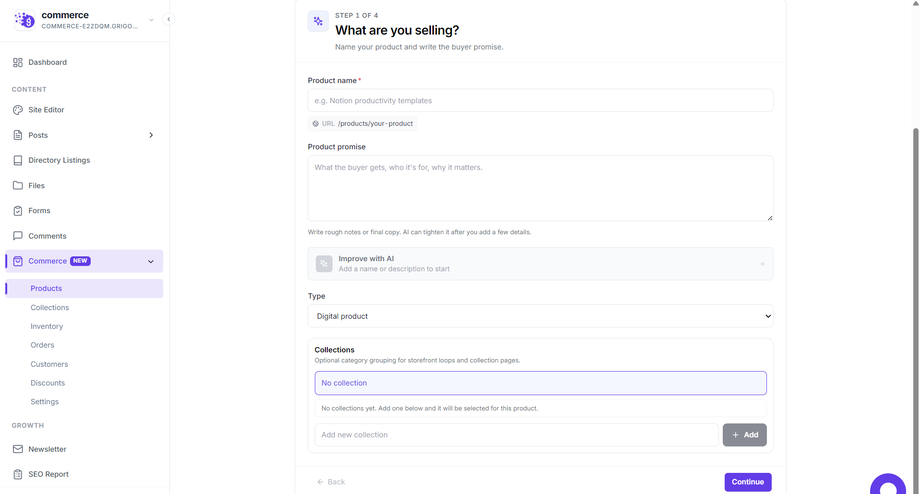The width and height of the screenshot is (920, 494).
Task: Go to the Collections submenu item
Action: [x=50, y=307]
